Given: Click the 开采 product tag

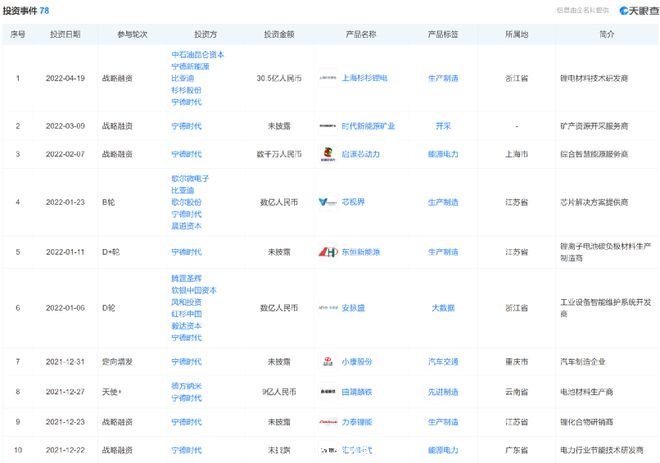Looking at the screenshot, I should pyautogui.click(x=443, y=126).
